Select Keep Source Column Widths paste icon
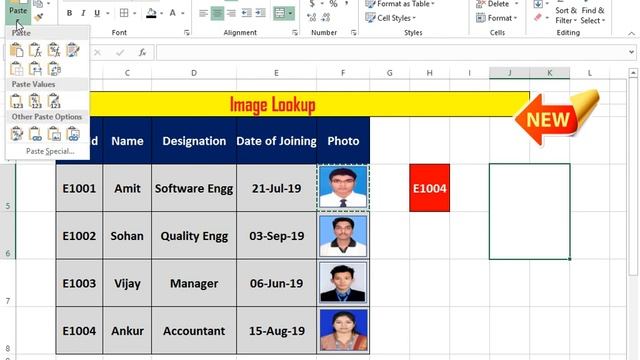 (x=35, y=69)
